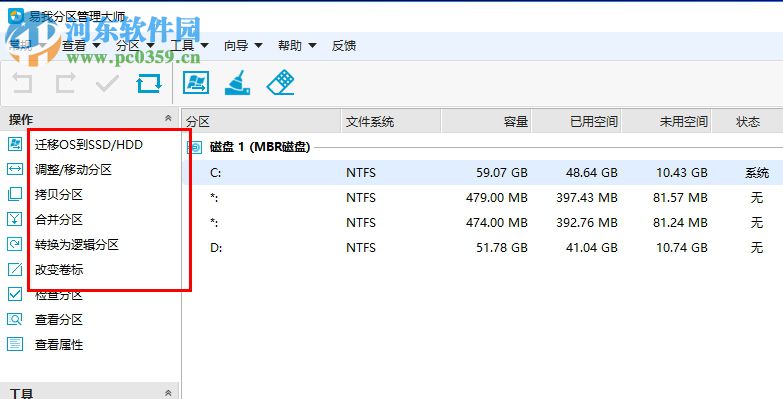This screenshot has width=783, height=399.
Task: Click icon beside 改变卷标
Action: [x=15, y=270]
